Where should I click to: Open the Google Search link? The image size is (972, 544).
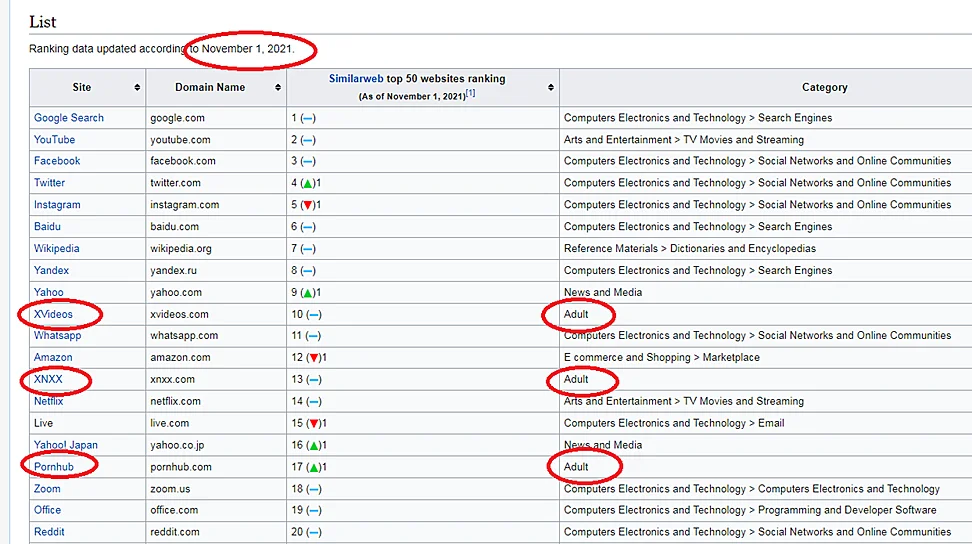coord(69,118)
